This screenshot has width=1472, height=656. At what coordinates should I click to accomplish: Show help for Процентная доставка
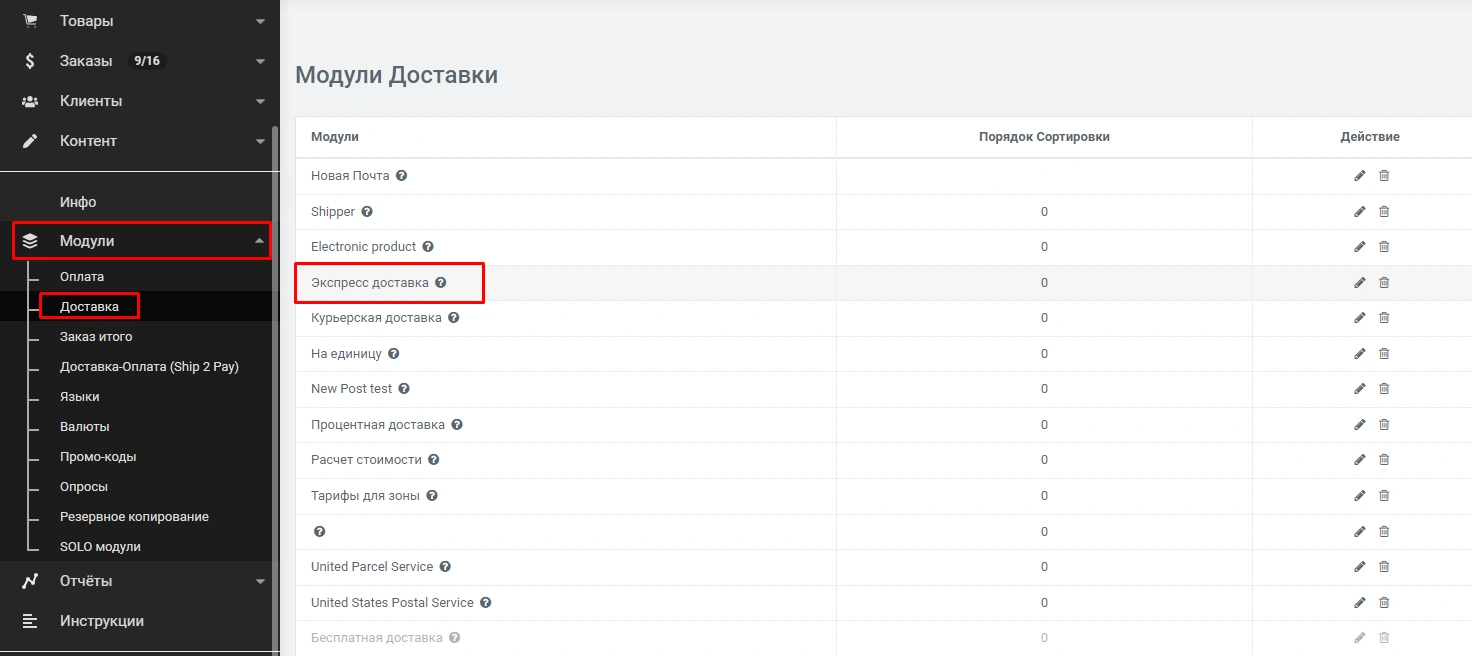click(457, 425)
